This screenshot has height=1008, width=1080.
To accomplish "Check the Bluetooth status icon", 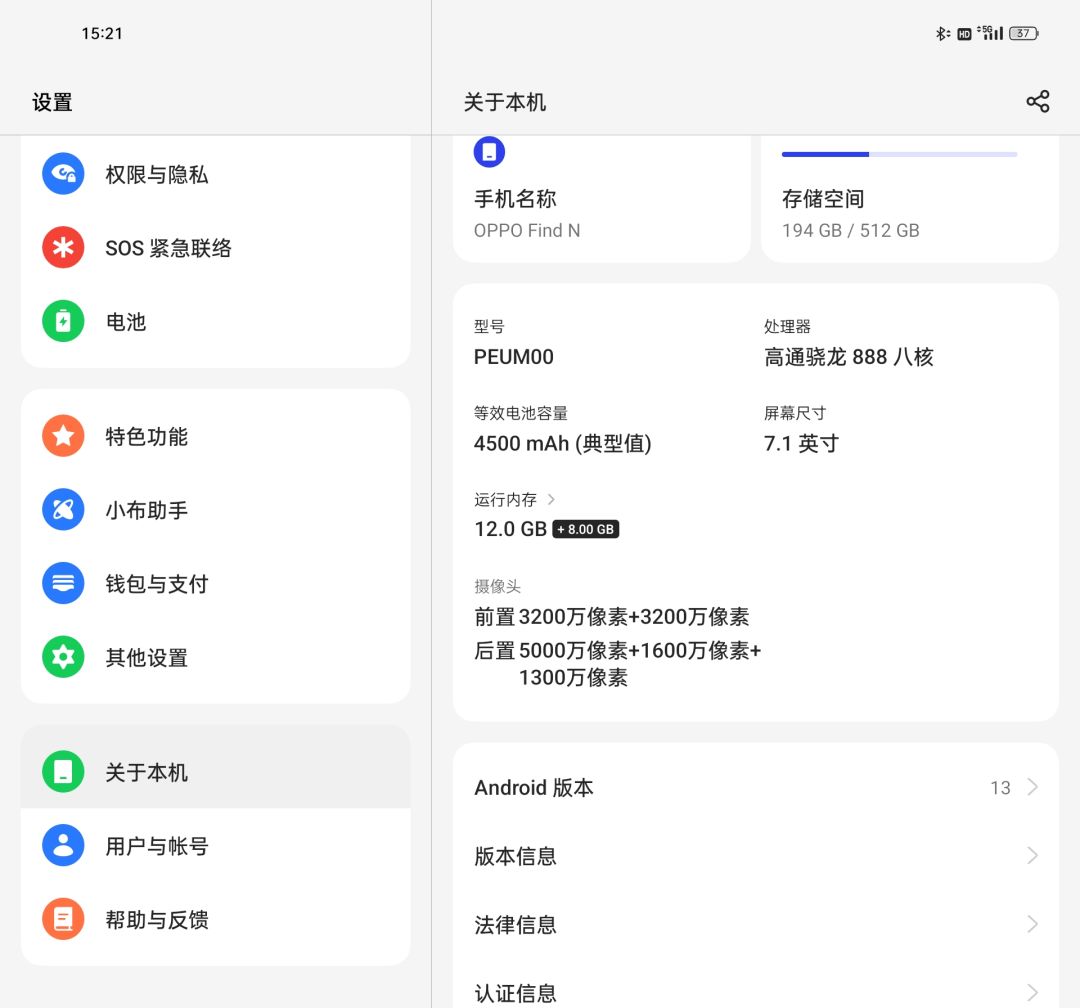I will pos(943,33).
